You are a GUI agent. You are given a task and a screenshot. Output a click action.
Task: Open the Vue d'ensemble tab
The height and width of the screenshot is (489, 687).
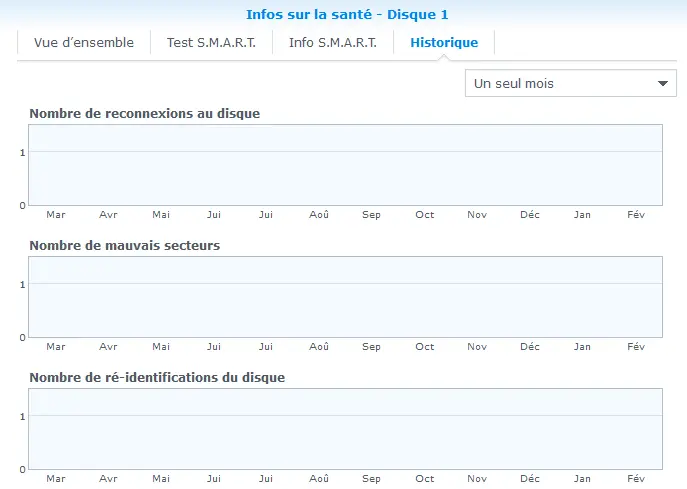coord(84,43)
